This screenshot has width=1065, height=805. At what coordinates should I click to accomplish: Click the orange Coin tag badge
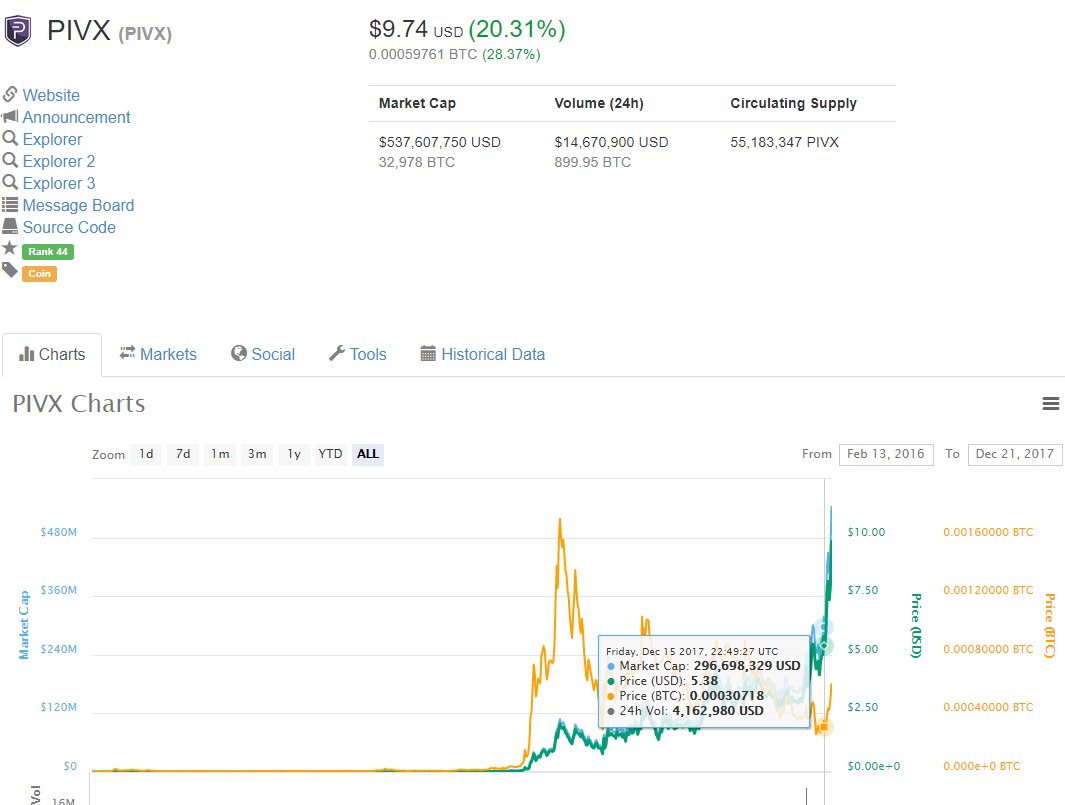point(39,274)
